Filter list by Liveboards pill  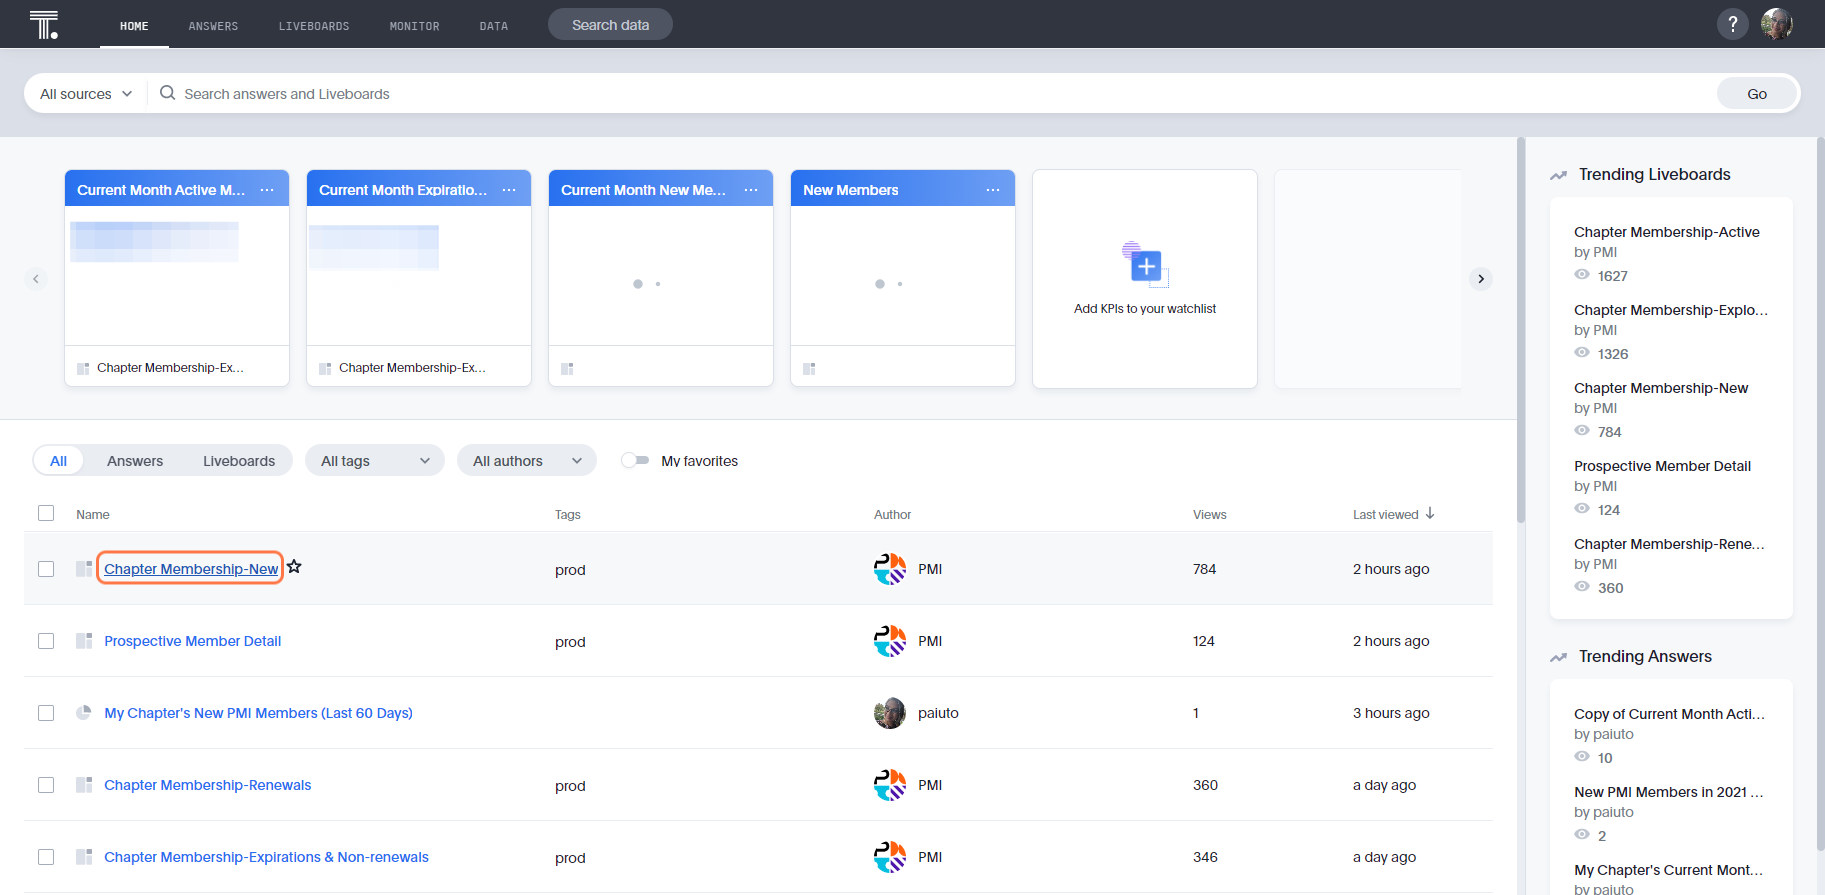point(239,460)
